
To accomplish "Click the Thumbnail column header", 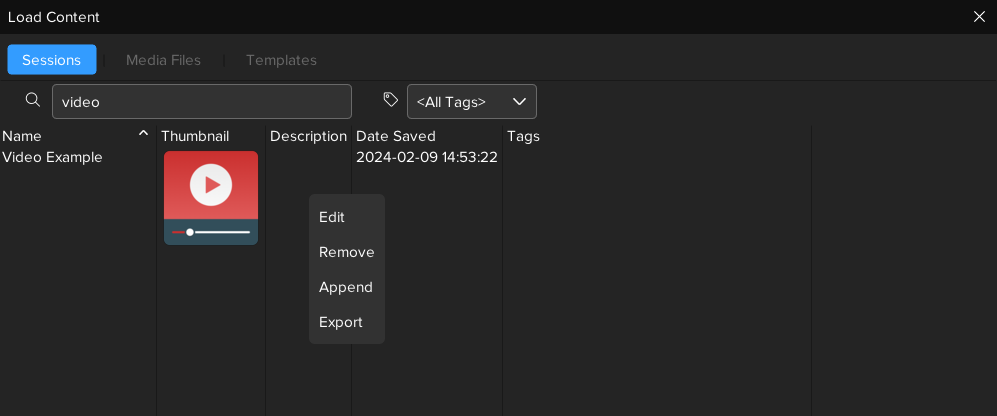I will click(195, 136).
